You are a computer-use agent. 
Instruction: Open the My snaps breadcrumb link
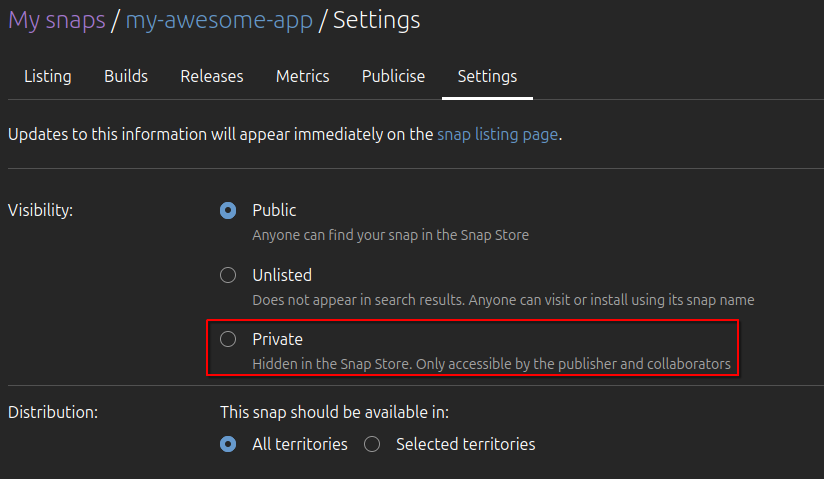click(x=57, y=20)
